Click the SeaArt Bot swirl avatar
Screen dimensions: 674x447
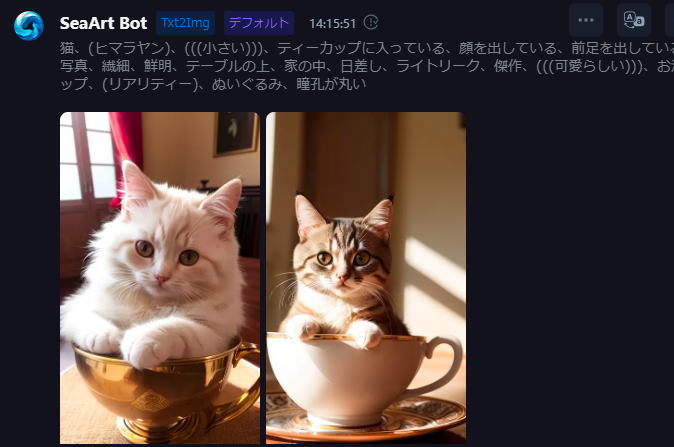[x=28, y=25]
